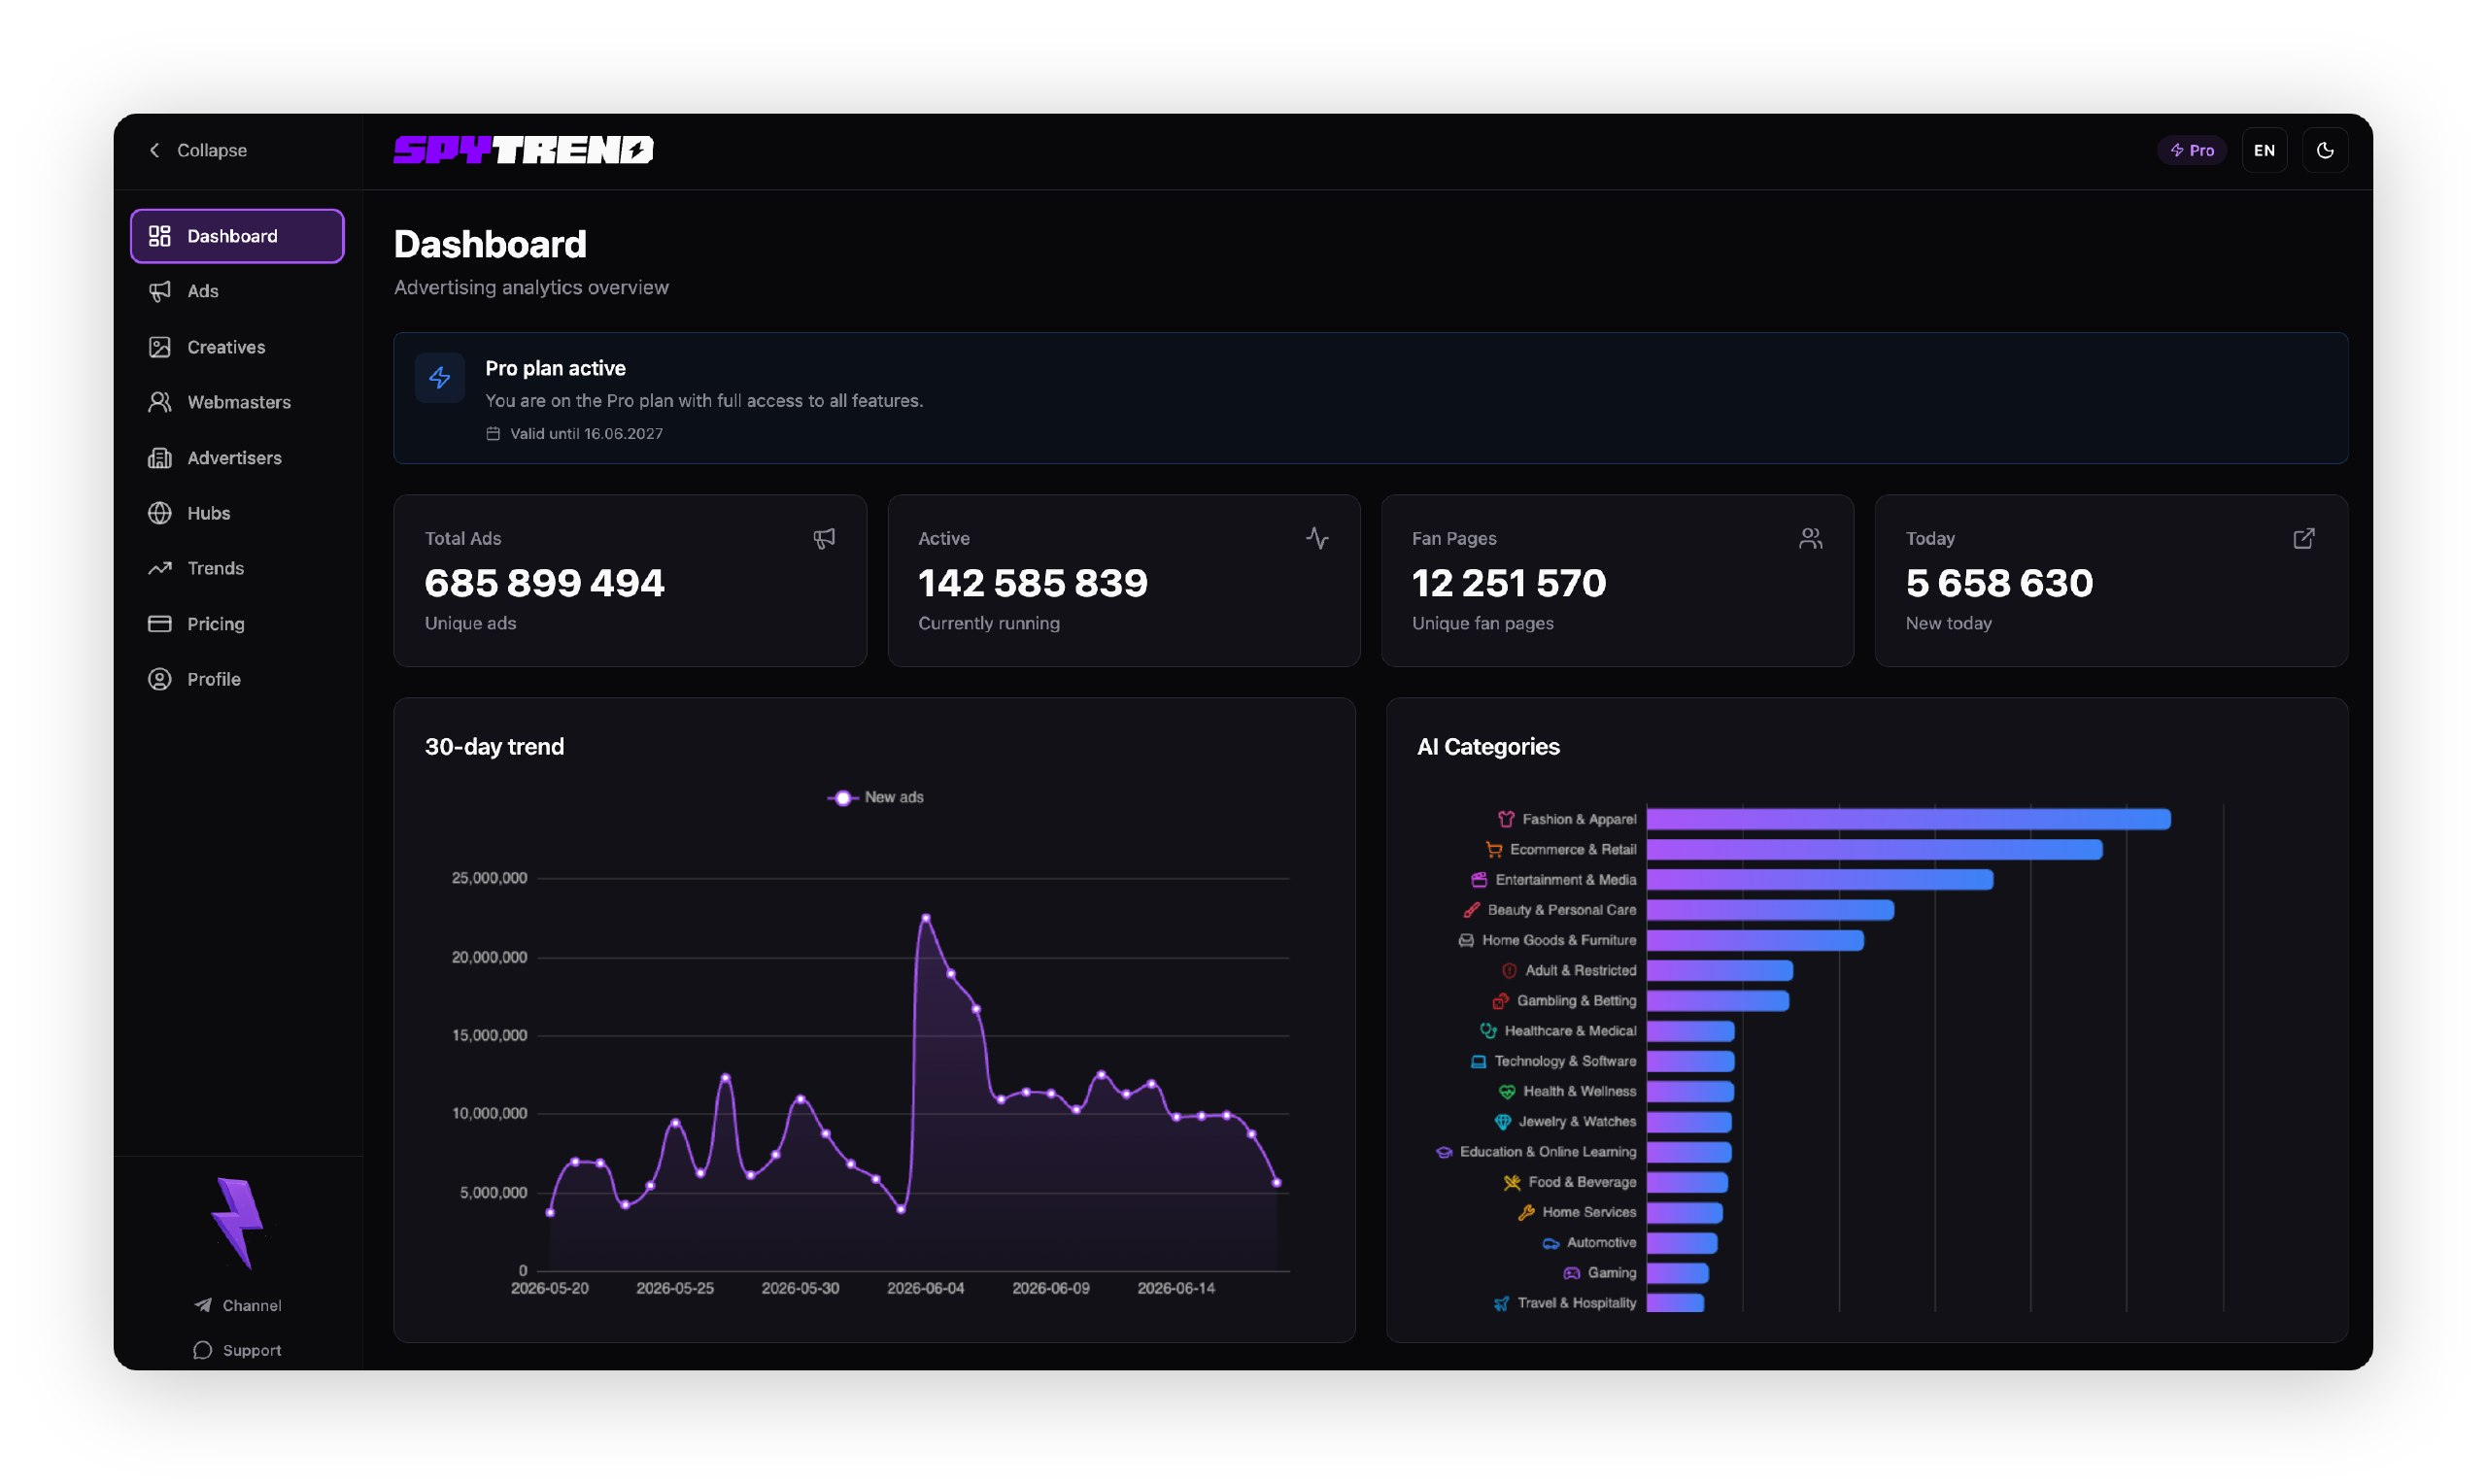Click the Entertainment & Media clapperboard icon

(x=1479, y=880)
